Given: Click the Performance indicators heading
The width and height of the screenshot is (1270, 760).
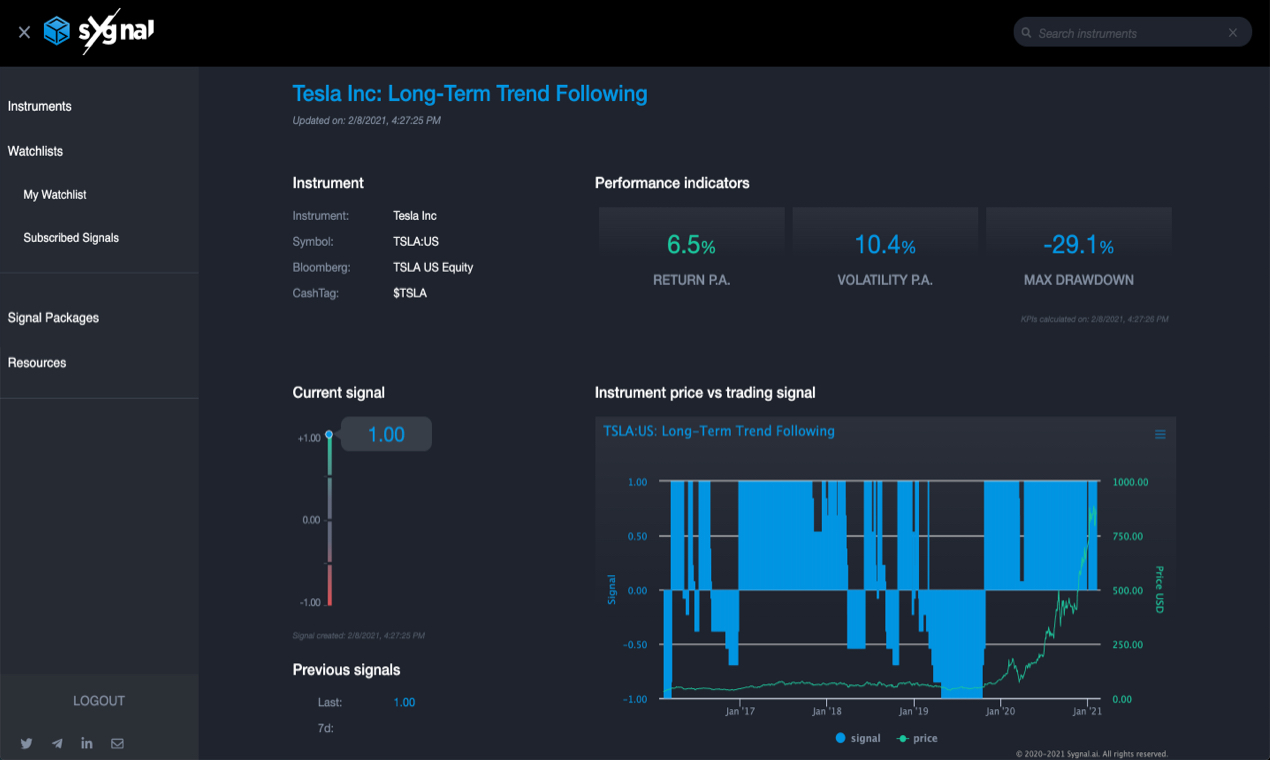Looking at the screenshot, I should tap(672, 183).
